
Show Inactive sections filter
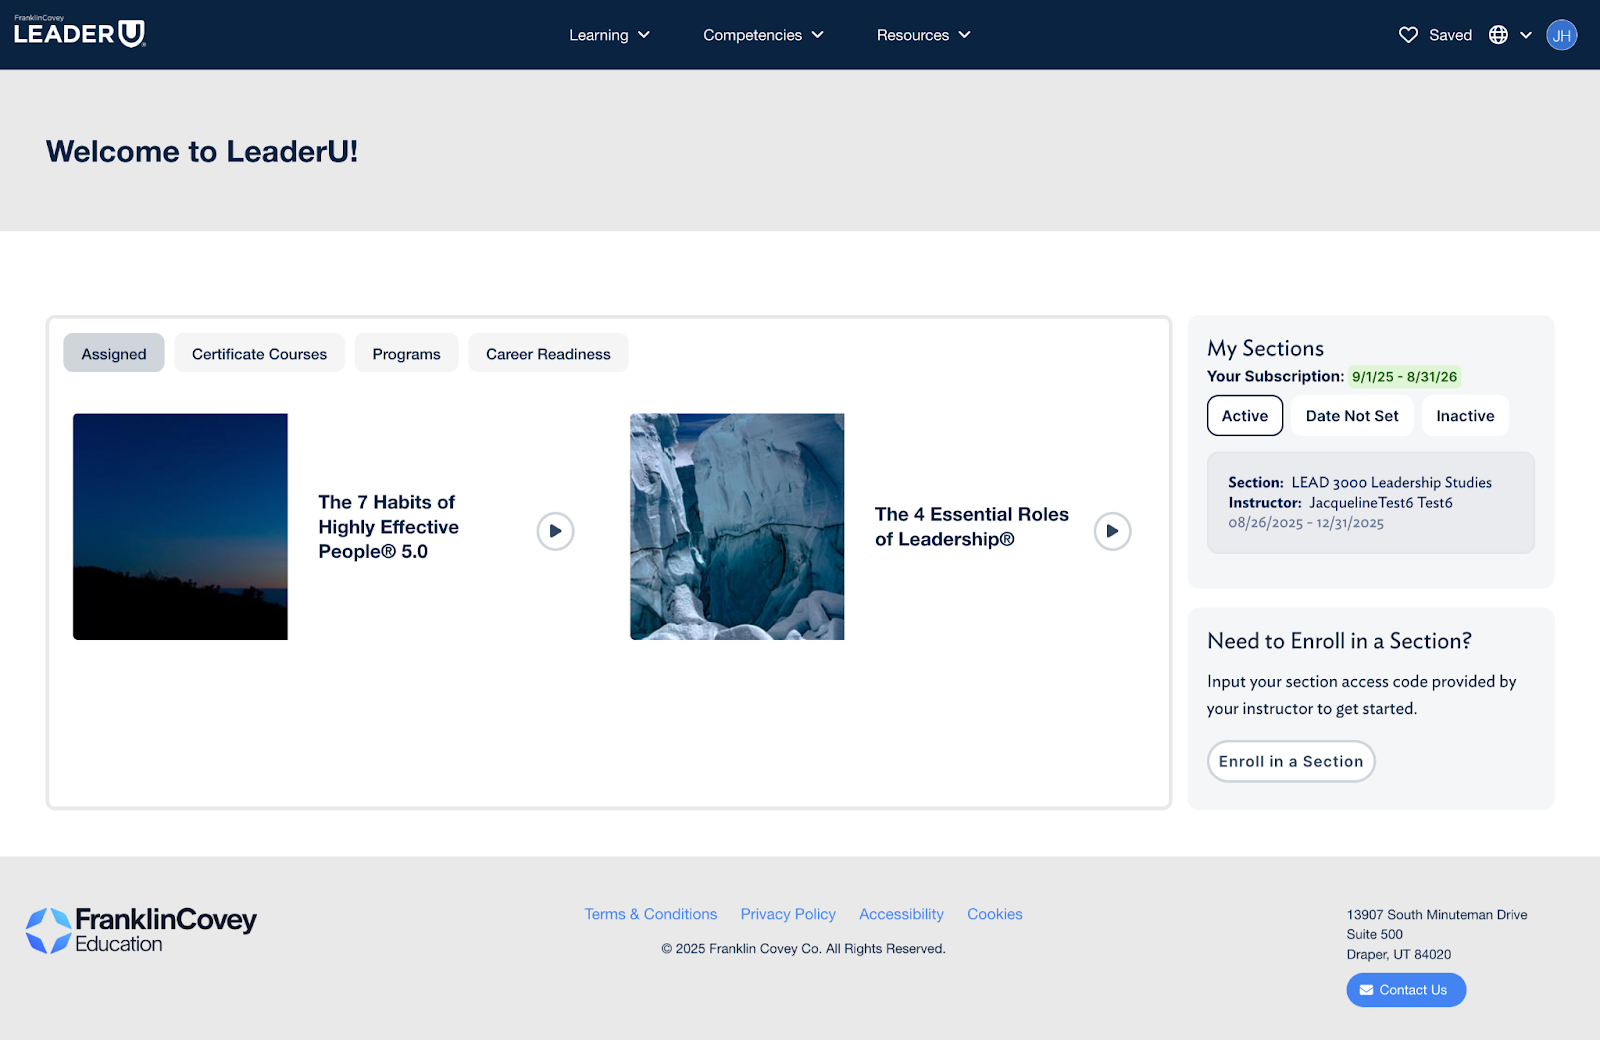1464,416
